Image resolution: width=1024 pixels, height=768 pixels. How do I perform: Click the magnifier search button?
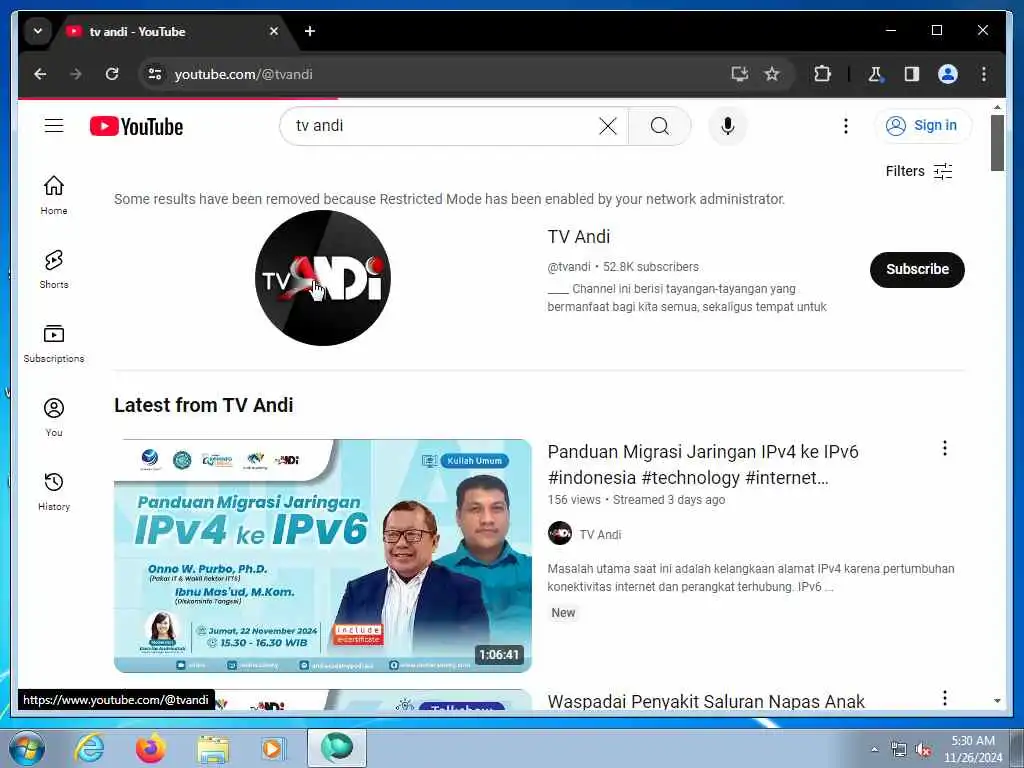(x=660, y=126)
